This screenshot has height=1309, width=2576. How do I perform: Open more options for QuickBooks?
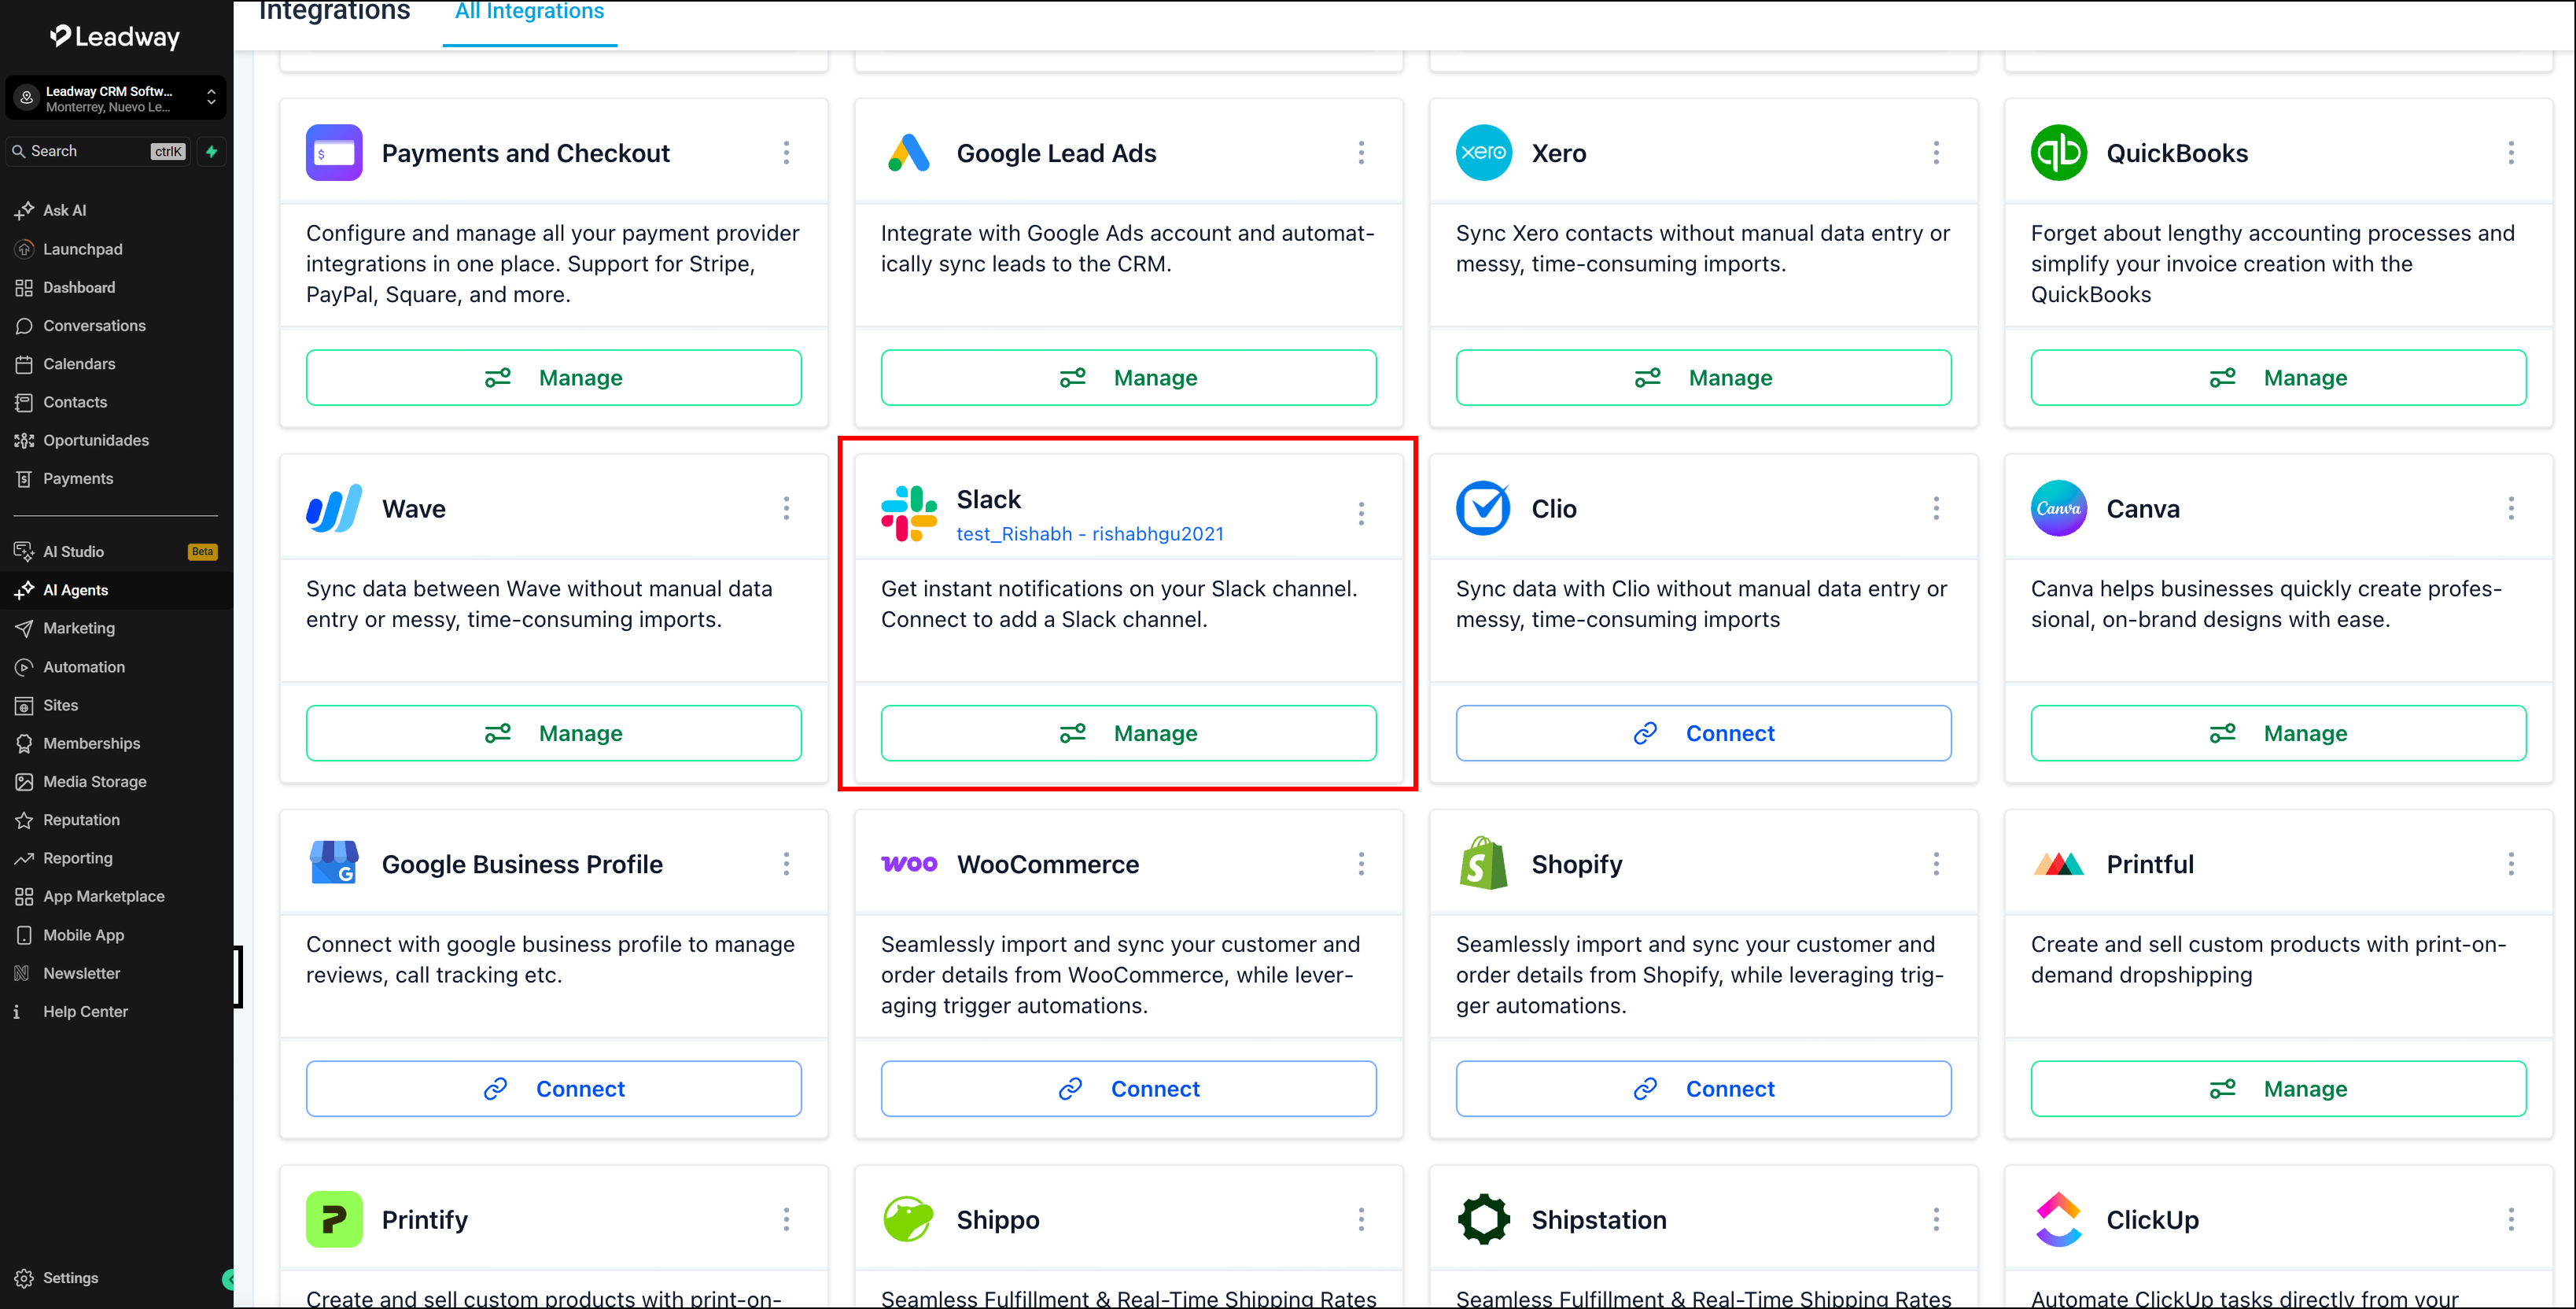(x=2511, y=153)
